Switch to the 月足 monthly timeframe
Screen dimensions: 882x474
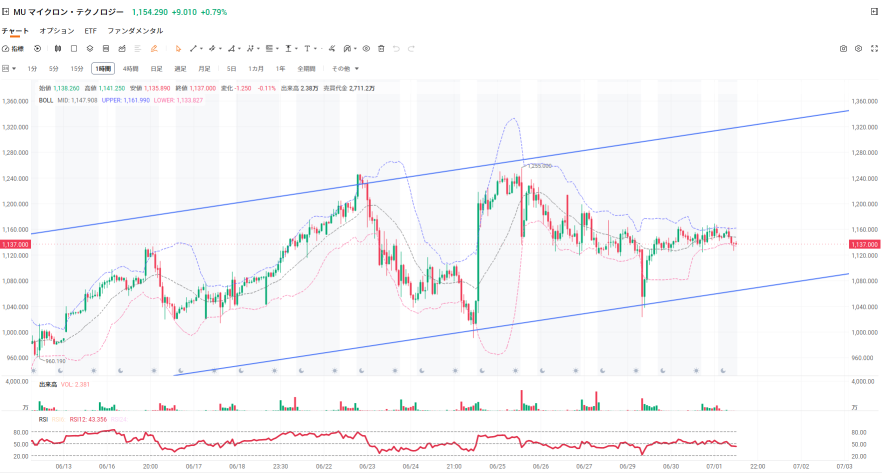pyautogui.click(x=204, y=69)
